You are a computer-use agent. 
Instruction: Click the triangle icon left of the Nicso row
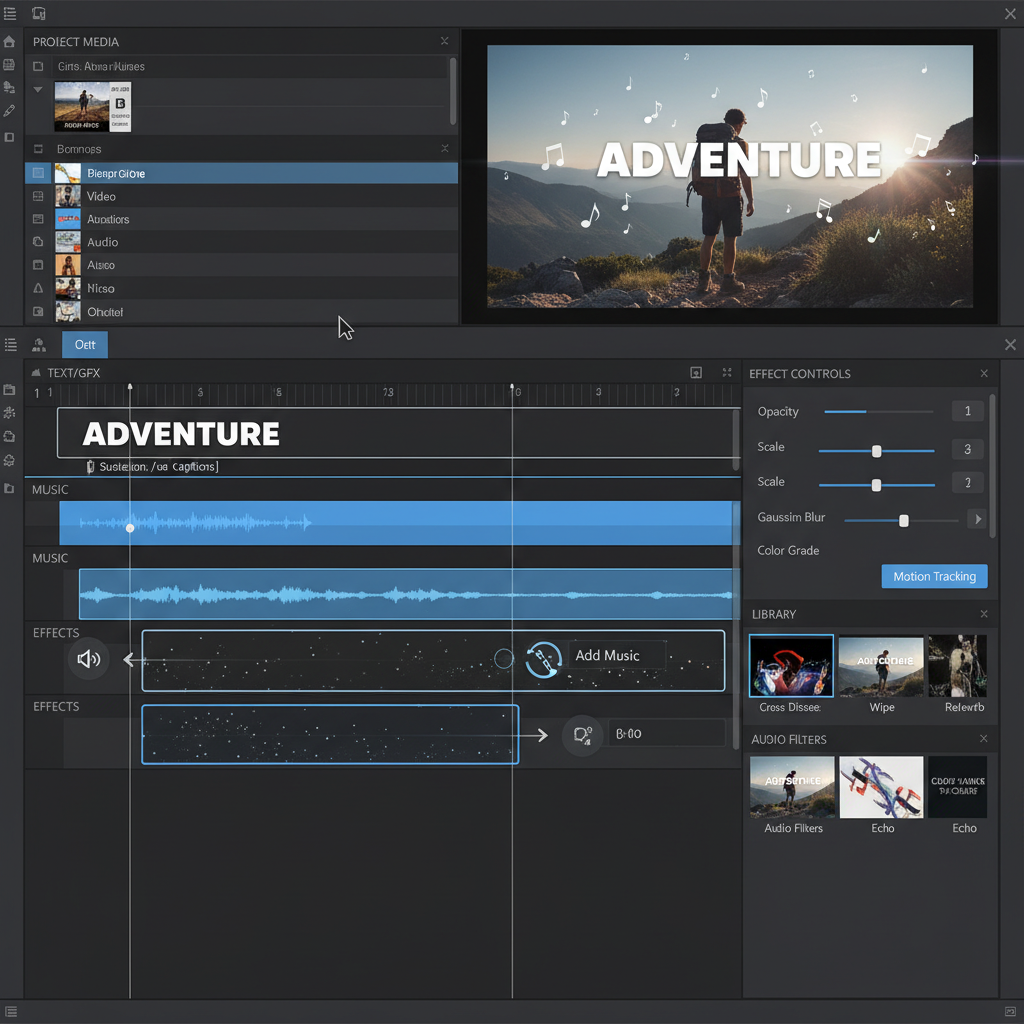(38, 288)
